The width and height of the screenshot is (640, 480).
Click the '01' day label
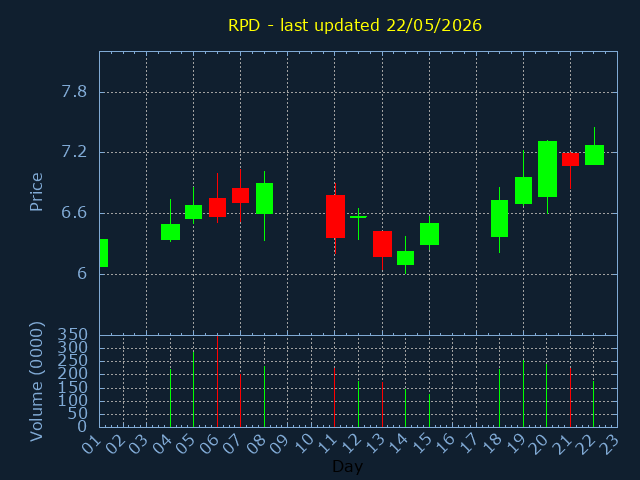click(x=91, y=444)
